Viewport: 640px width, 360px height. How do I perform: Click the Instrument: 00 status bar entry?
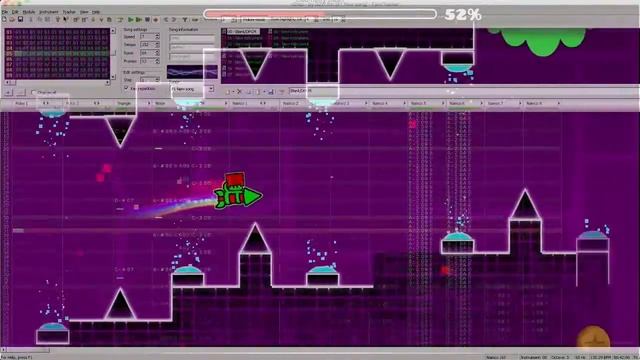pos(535,357)
